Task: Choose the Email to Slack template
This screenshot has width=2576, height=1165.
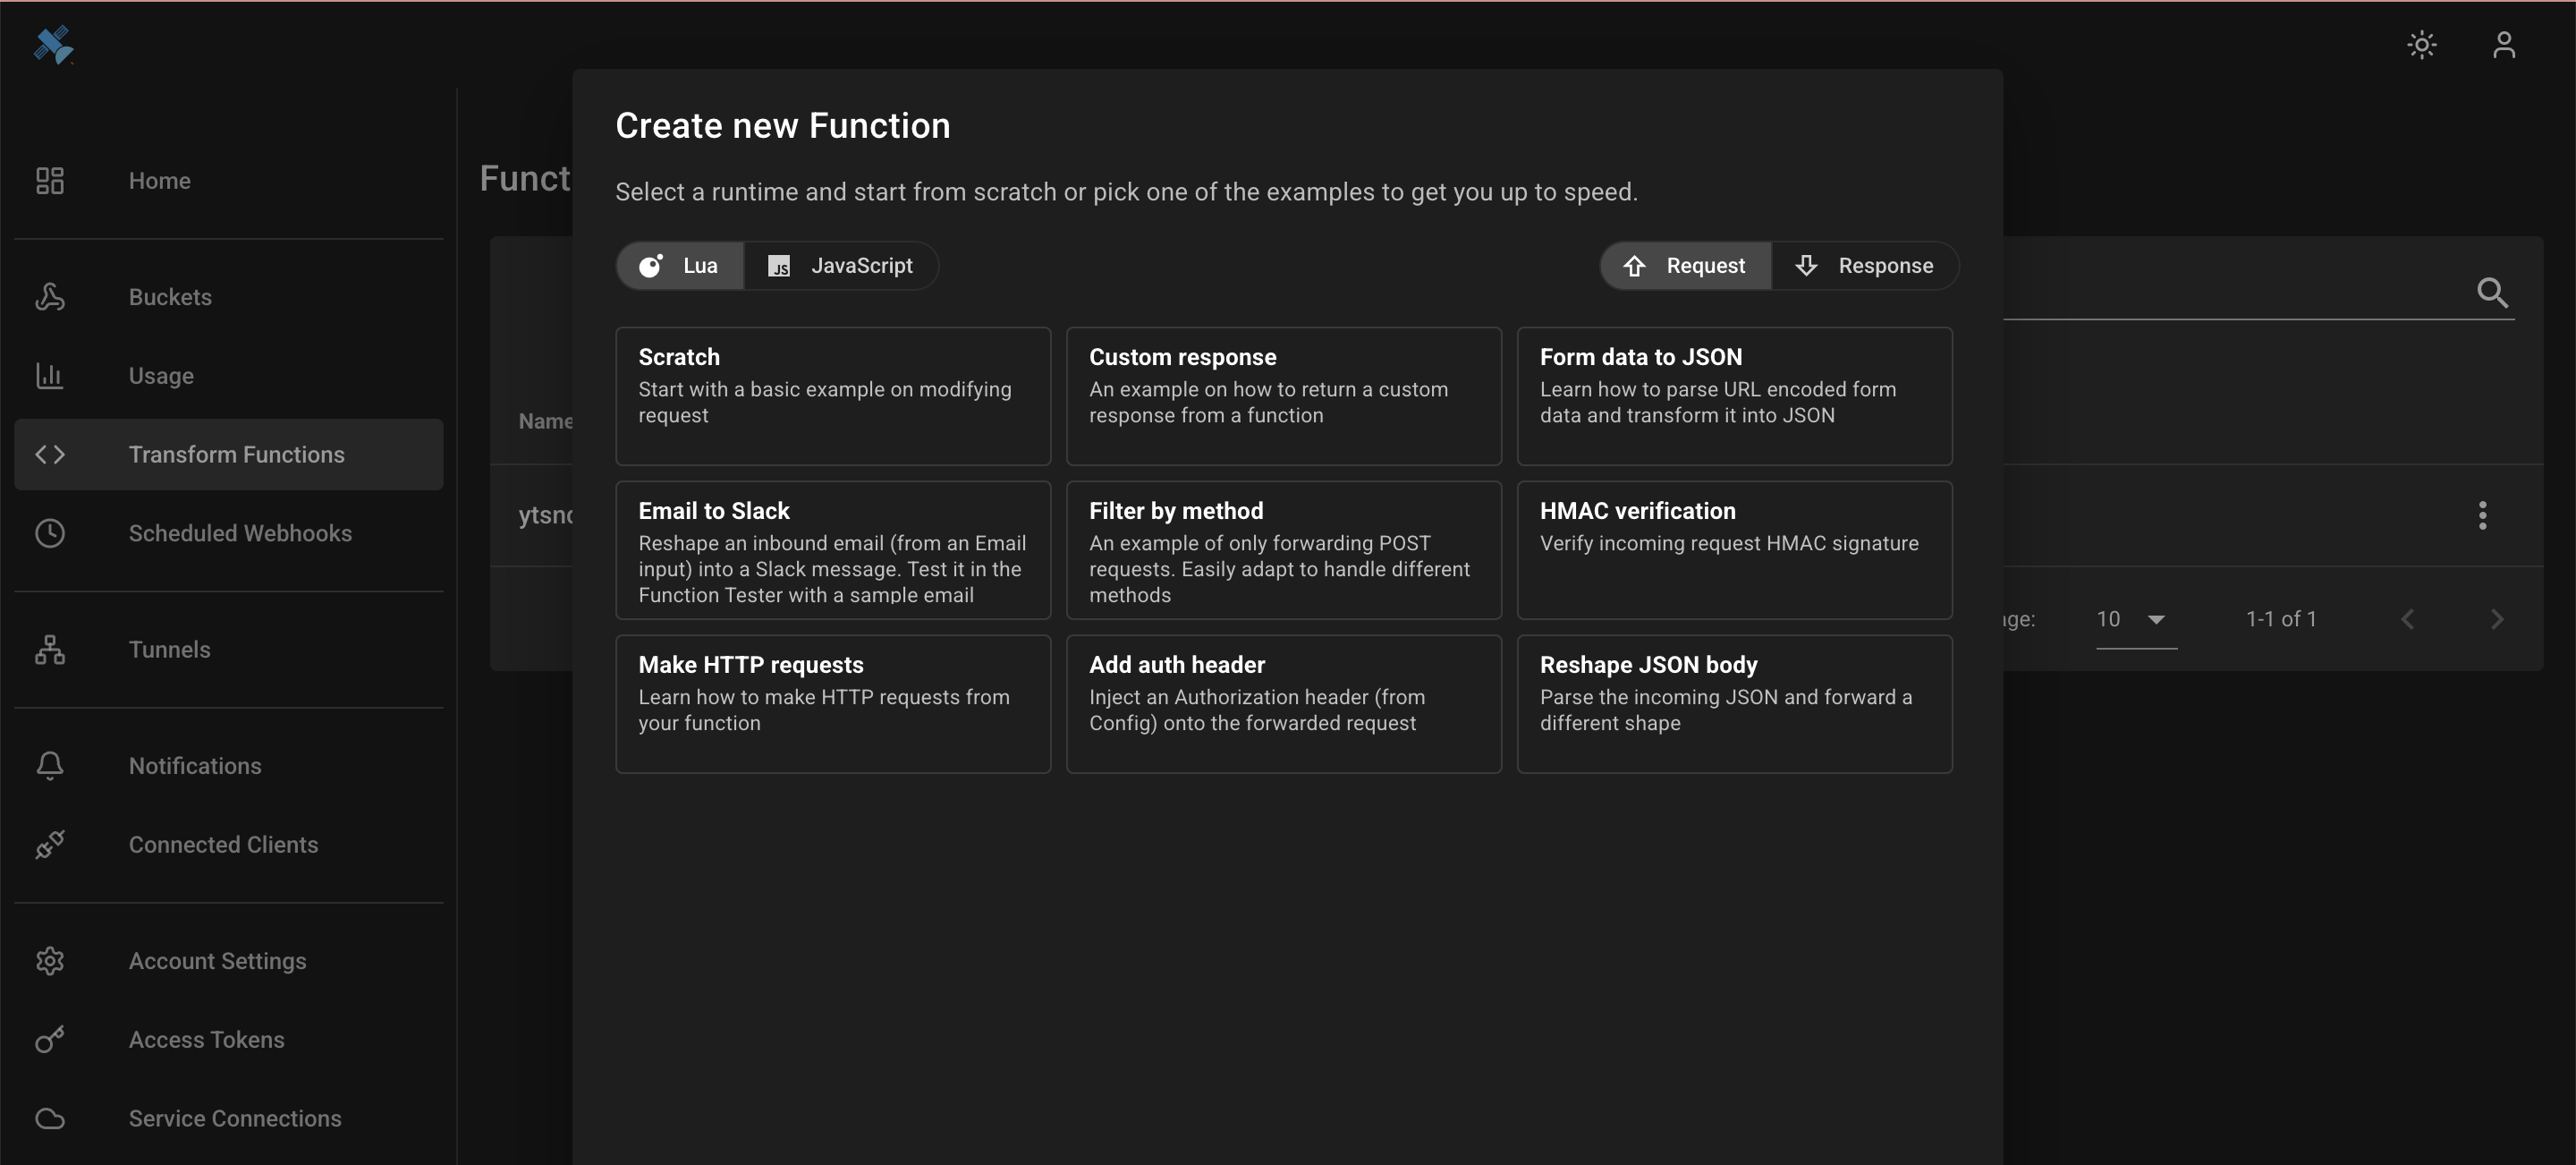Action: (x=833, y=550)
